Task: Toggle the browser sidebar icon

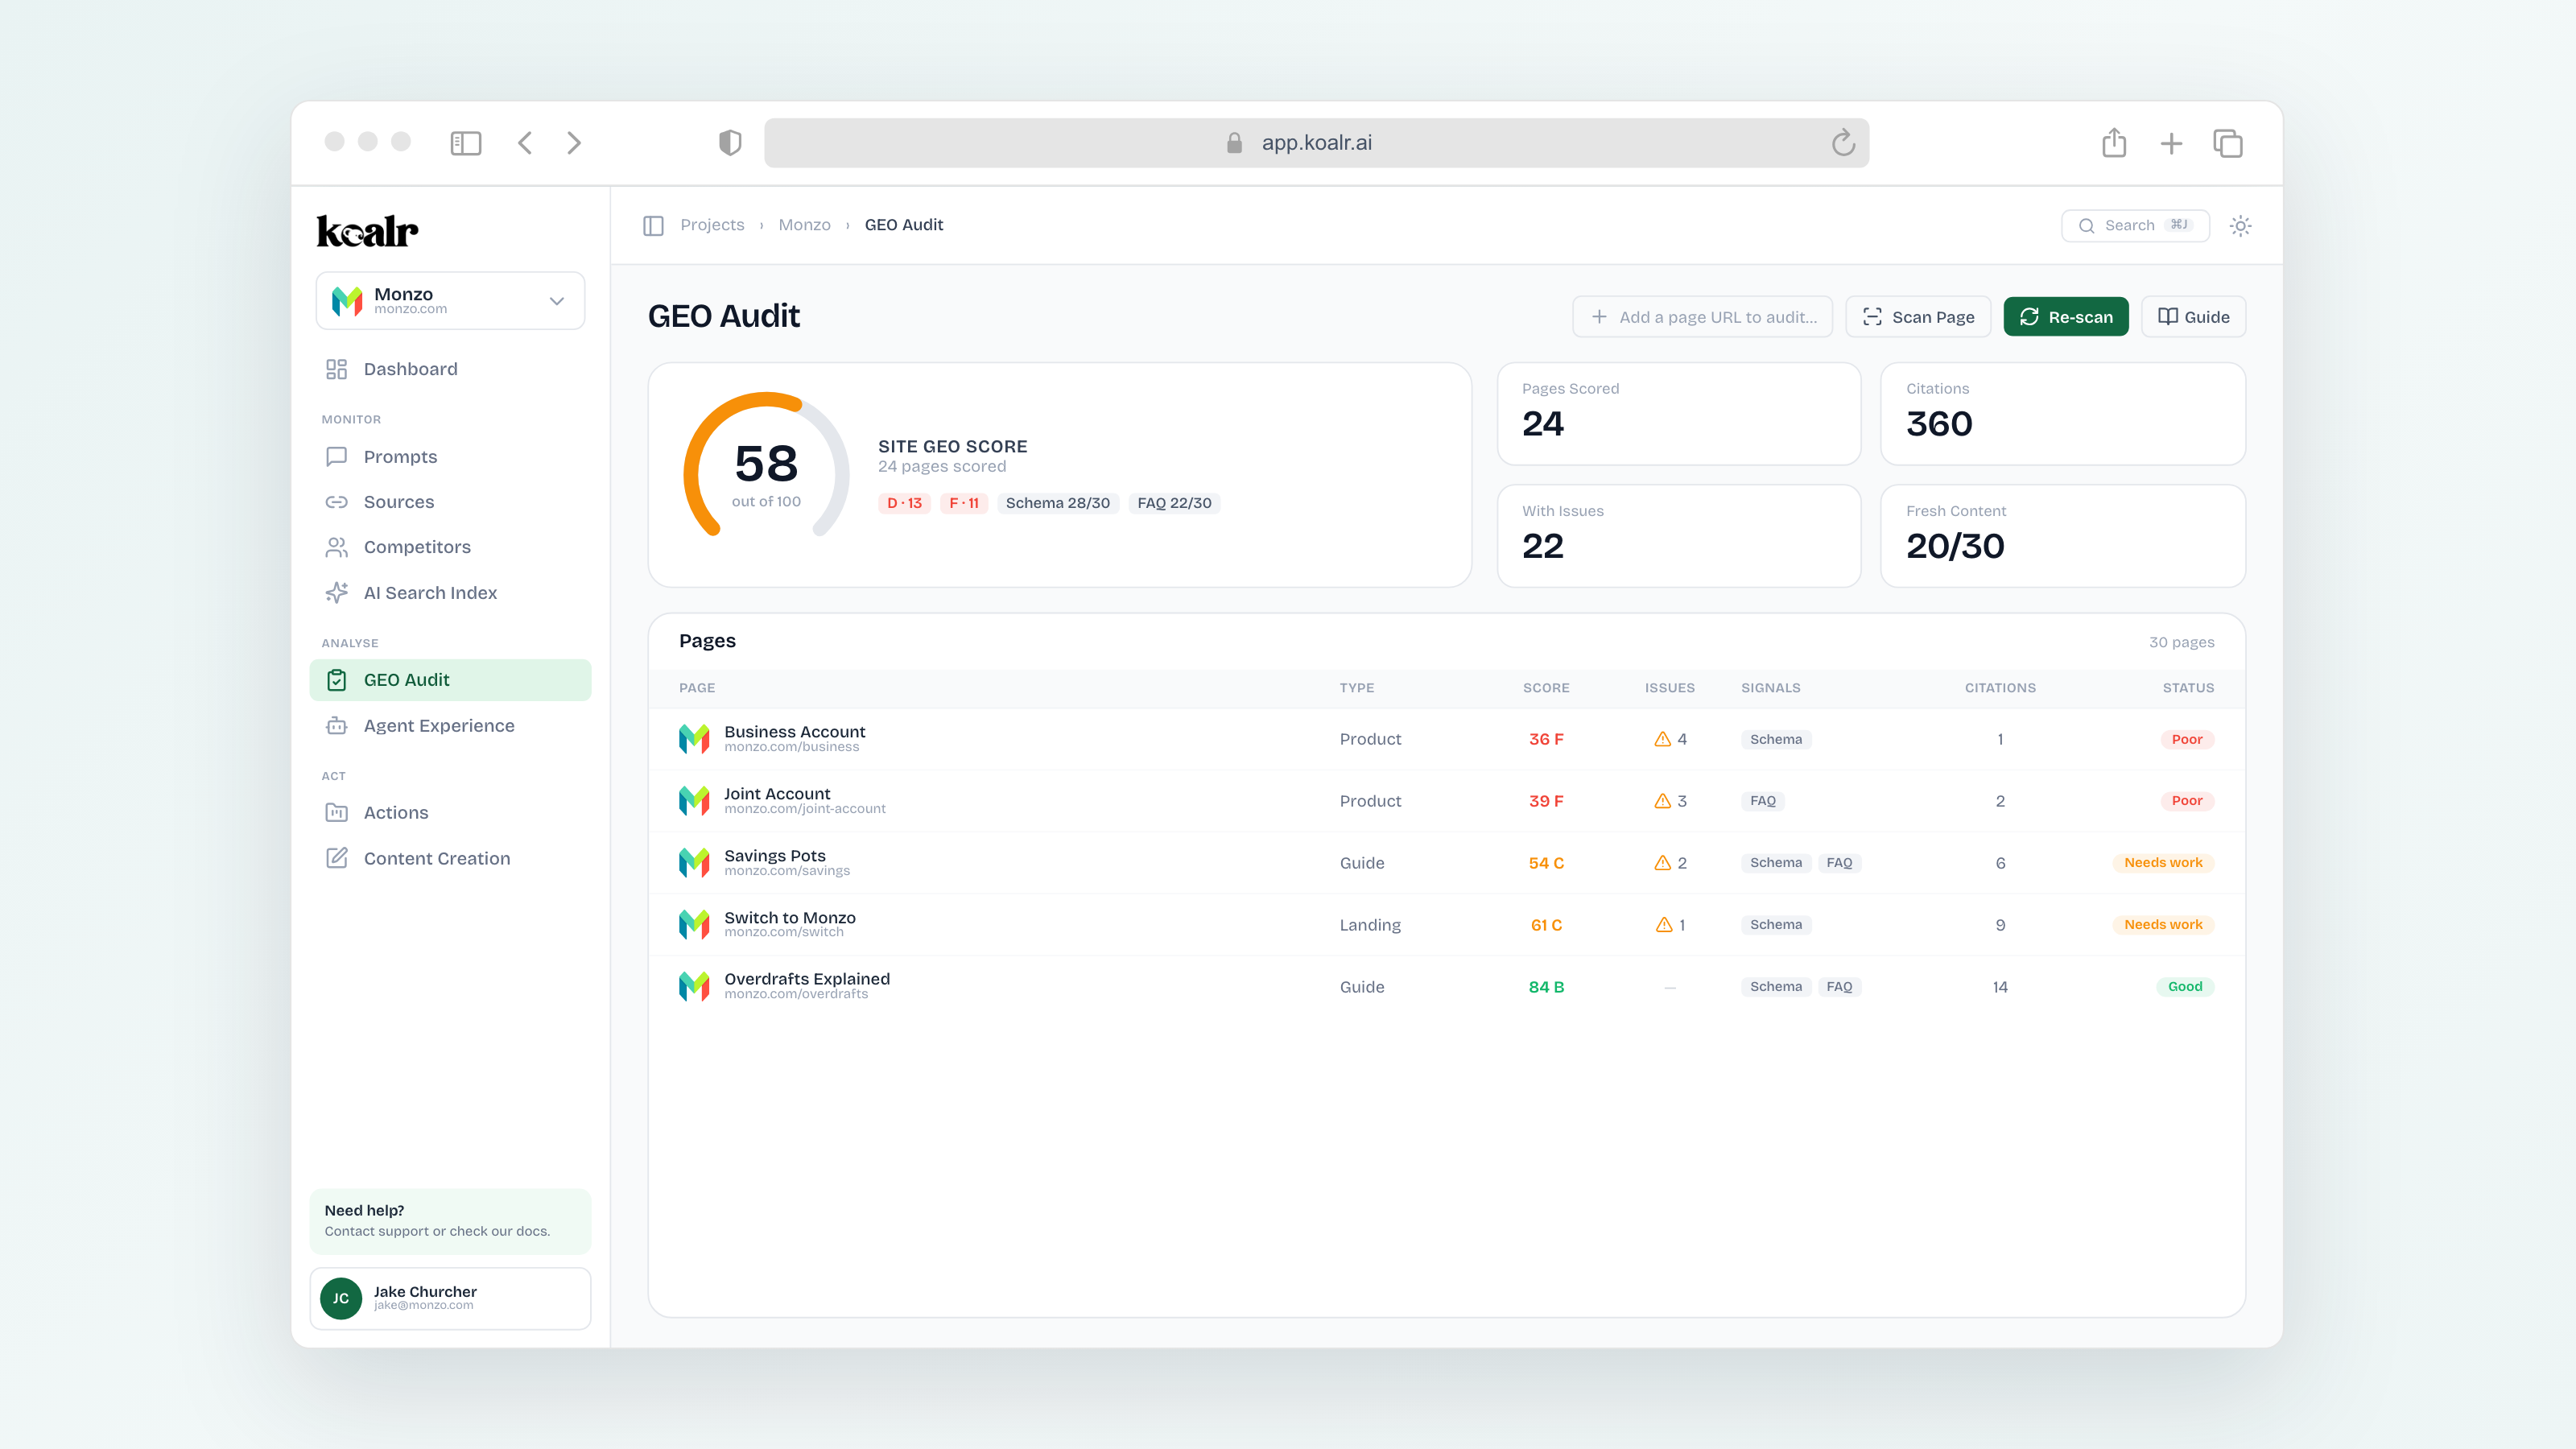Action: tap(465, 143)
